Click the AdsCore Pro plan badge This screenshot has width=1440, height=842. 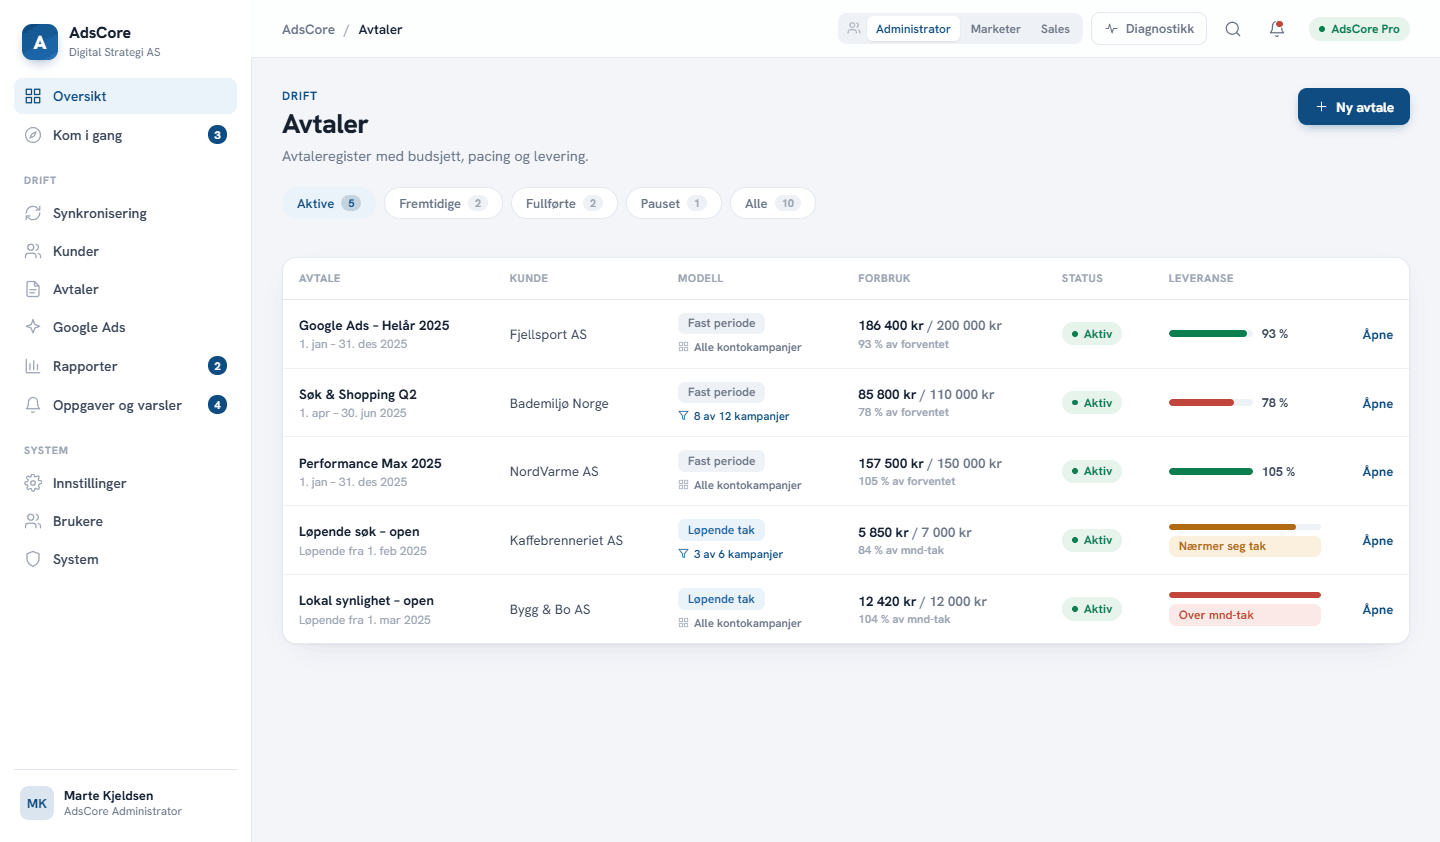coord(1359,29)
